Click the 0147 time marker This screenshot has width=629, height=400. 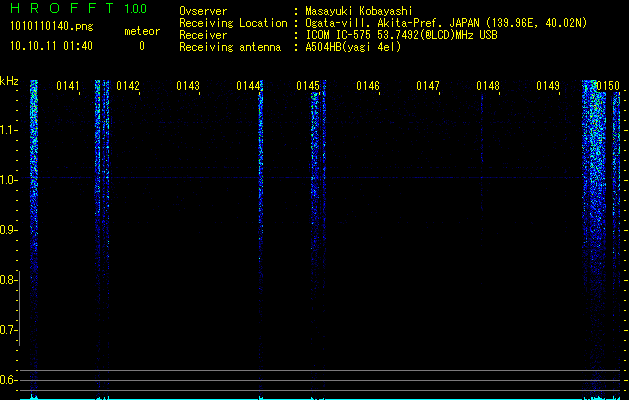tap(428, 86)
